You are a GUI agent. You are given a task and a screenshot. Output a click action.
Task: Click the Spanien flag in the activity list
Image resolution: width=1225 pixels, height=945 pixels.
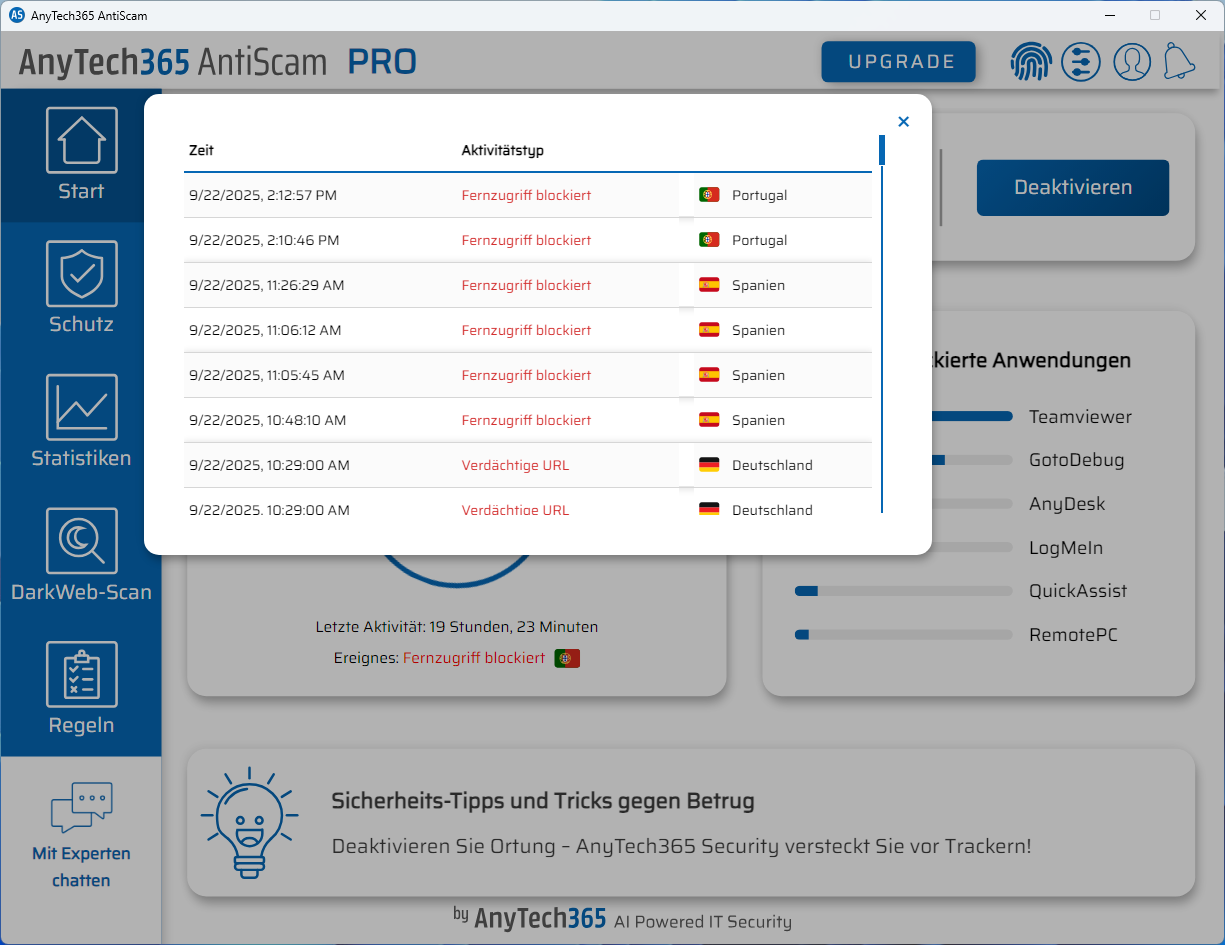pos(711,285)
